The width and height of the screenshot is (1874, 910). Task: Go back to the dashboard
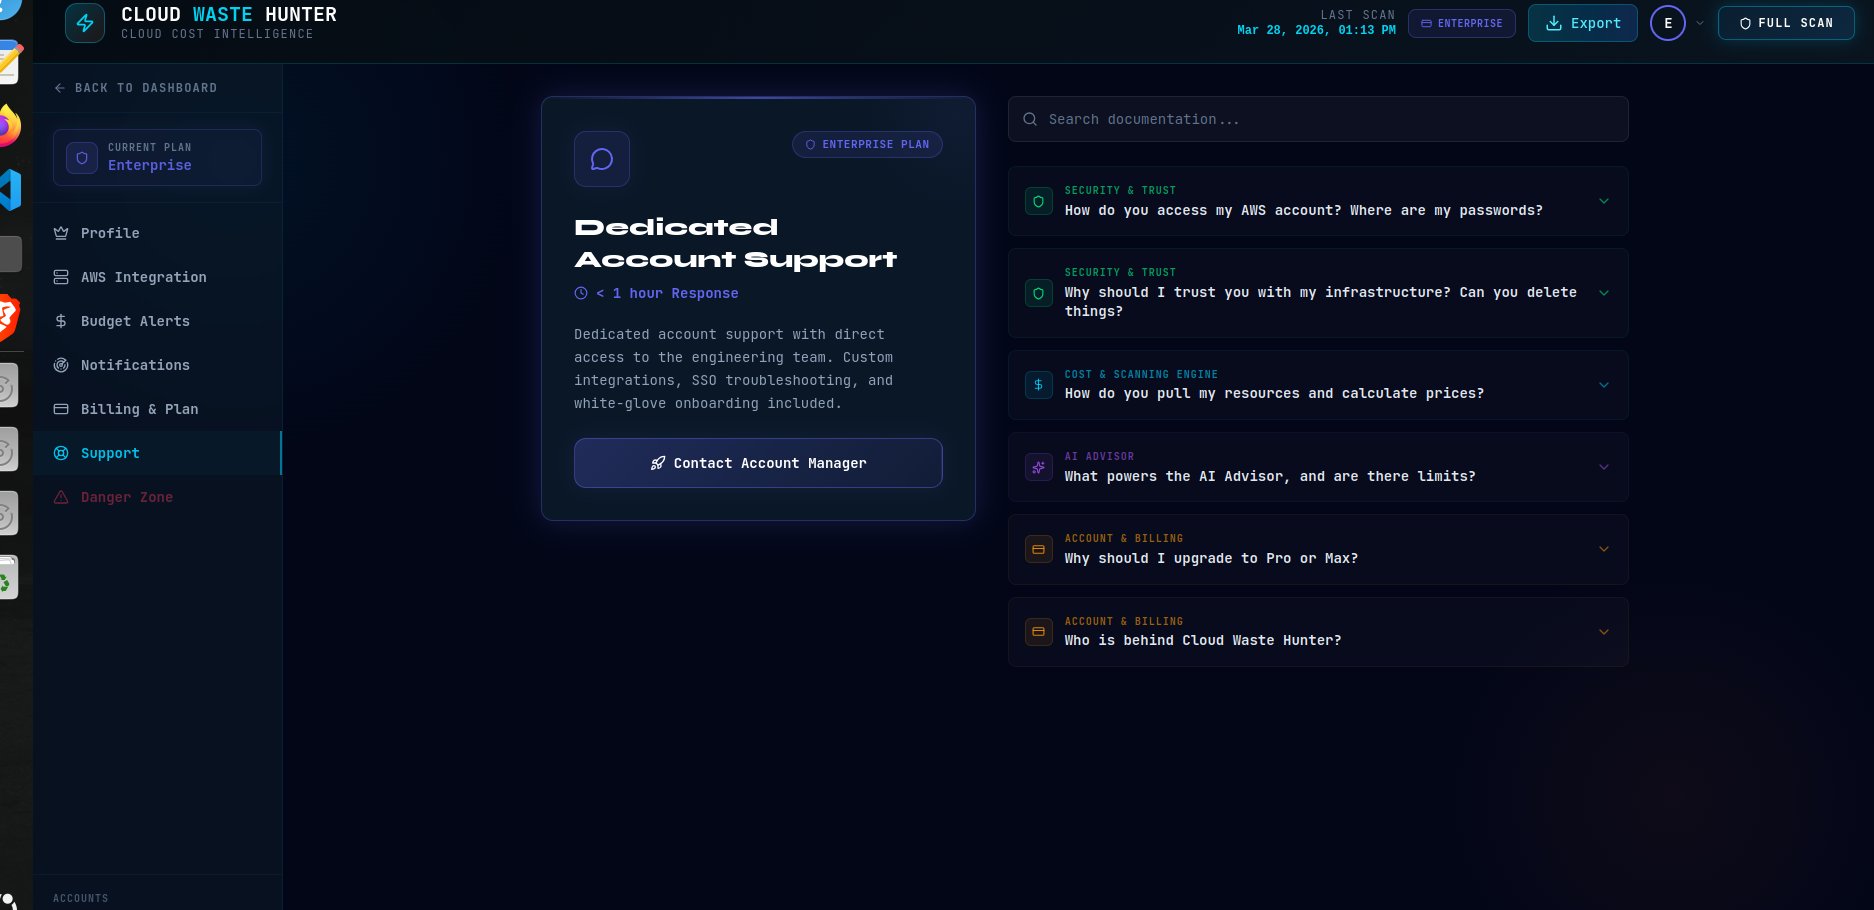(136, 88)
